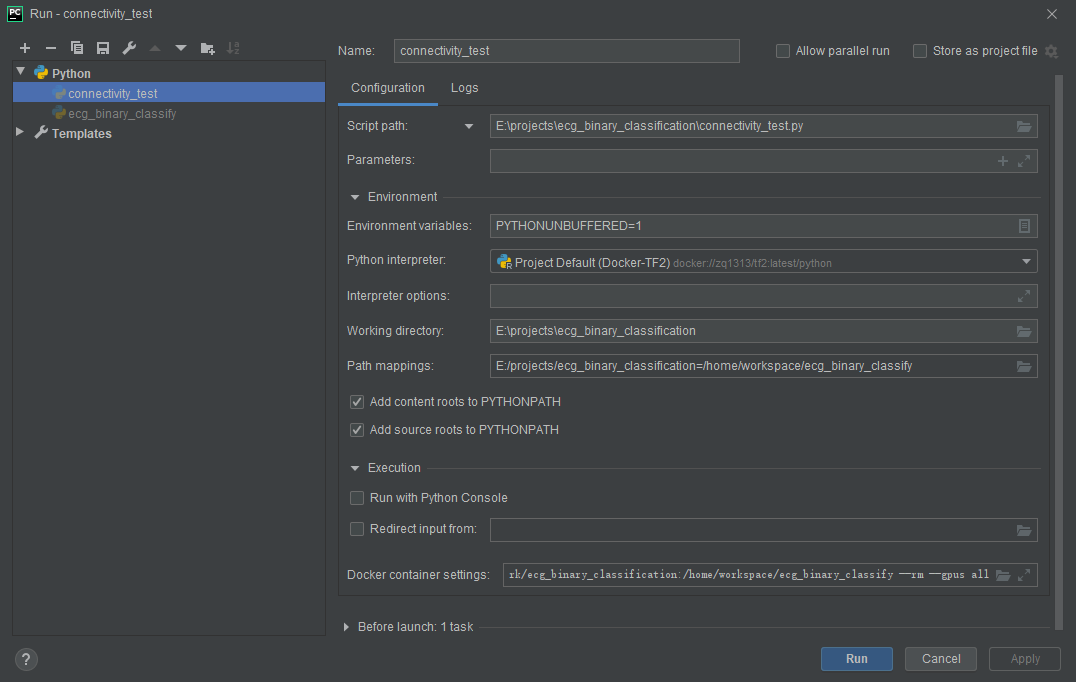This screenshot has width=1076, height=682.
Task: Open edit configuration templates (wrench icon)
Action: pyautogui.click(x=128, y=47)
